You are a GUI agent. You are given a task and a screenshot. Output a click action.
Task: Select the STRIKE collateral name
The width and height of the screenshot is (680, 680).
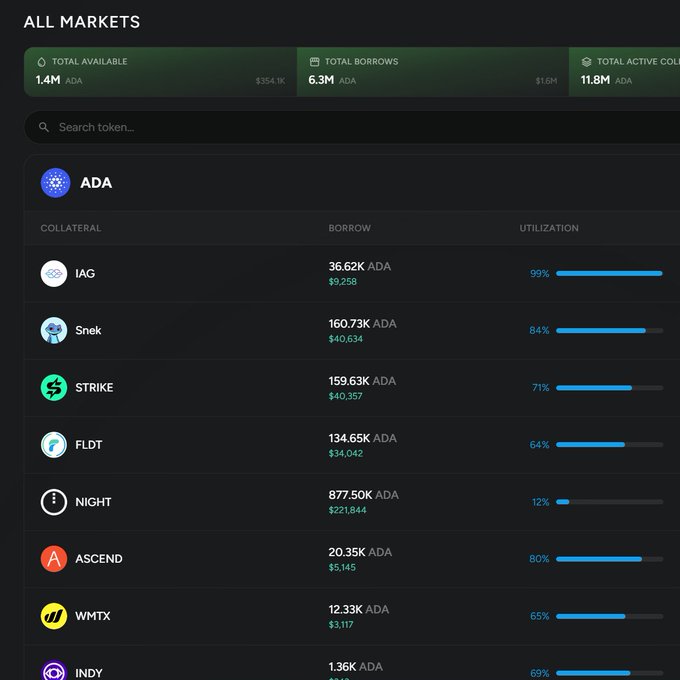(x=94, y=388)
